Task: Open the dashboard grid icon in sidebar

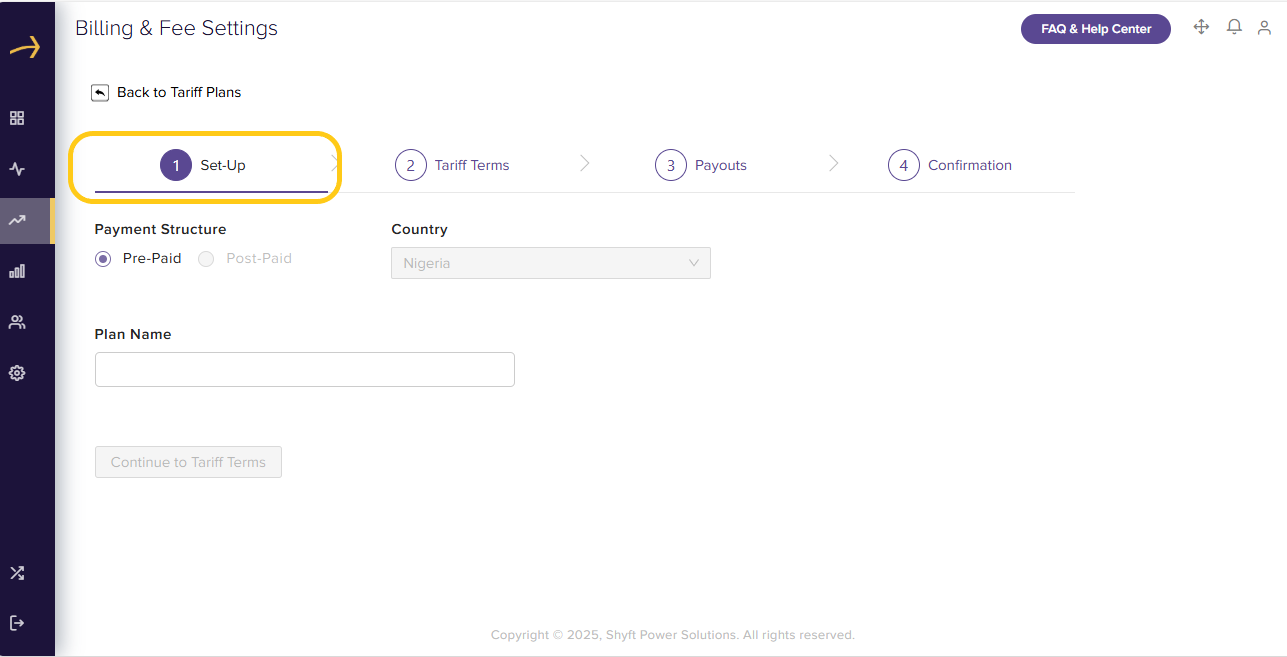Action: coord(17,118)
